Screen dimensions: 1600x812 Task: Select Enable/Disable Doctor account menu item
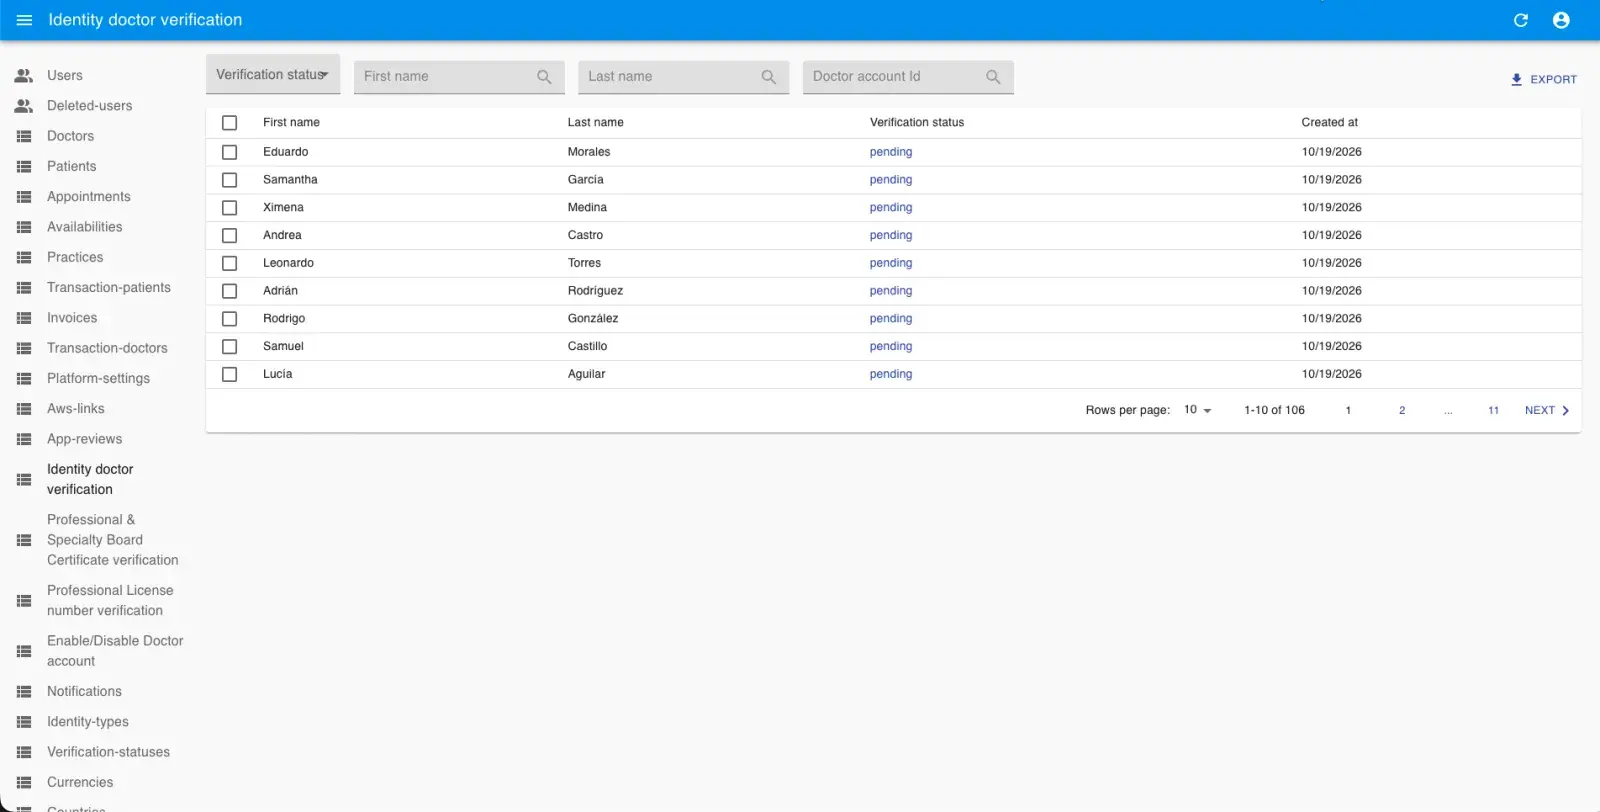[x=115, y=651]
